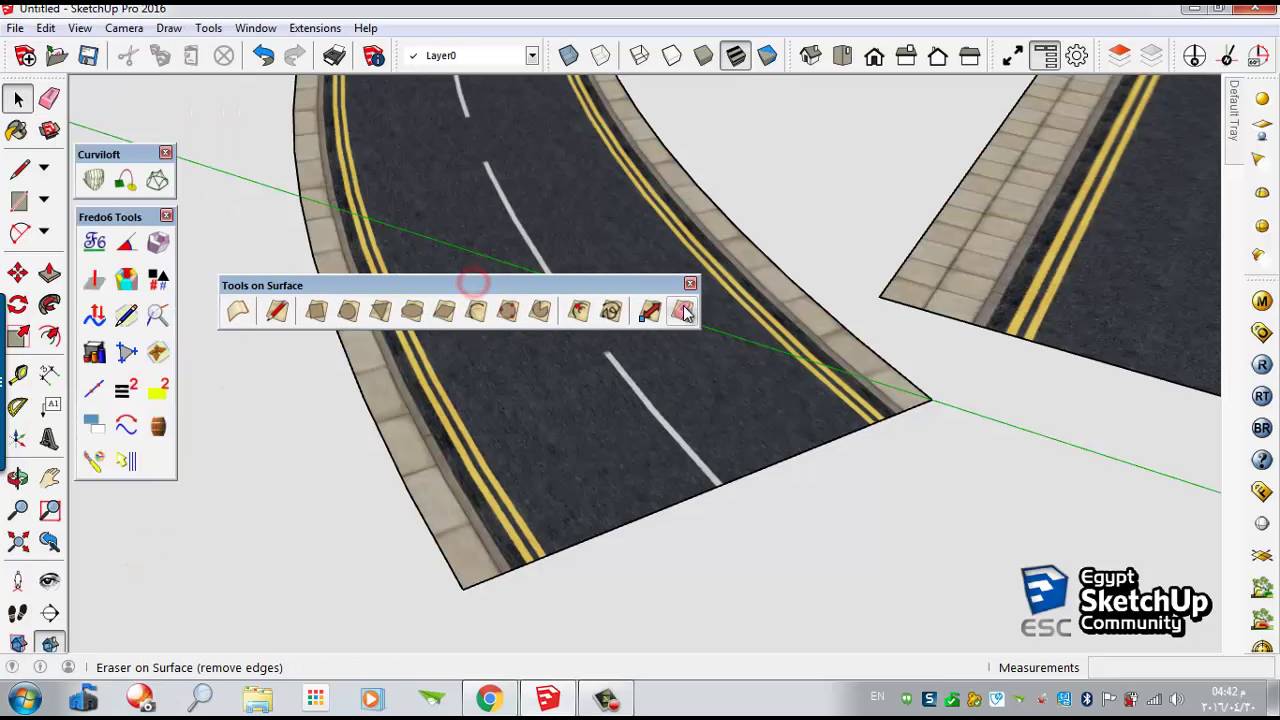The width and height of the screenshot is (1280, 720).
Task: Select the Fredo6 red-blue wave curve tool
Action: pos(126,426)
